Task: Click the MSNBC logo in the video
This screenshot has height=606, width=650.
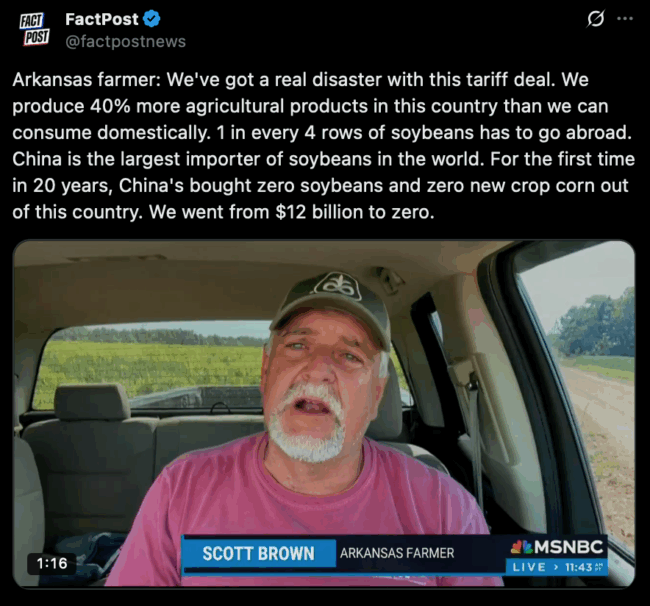Action: (557, 547)
